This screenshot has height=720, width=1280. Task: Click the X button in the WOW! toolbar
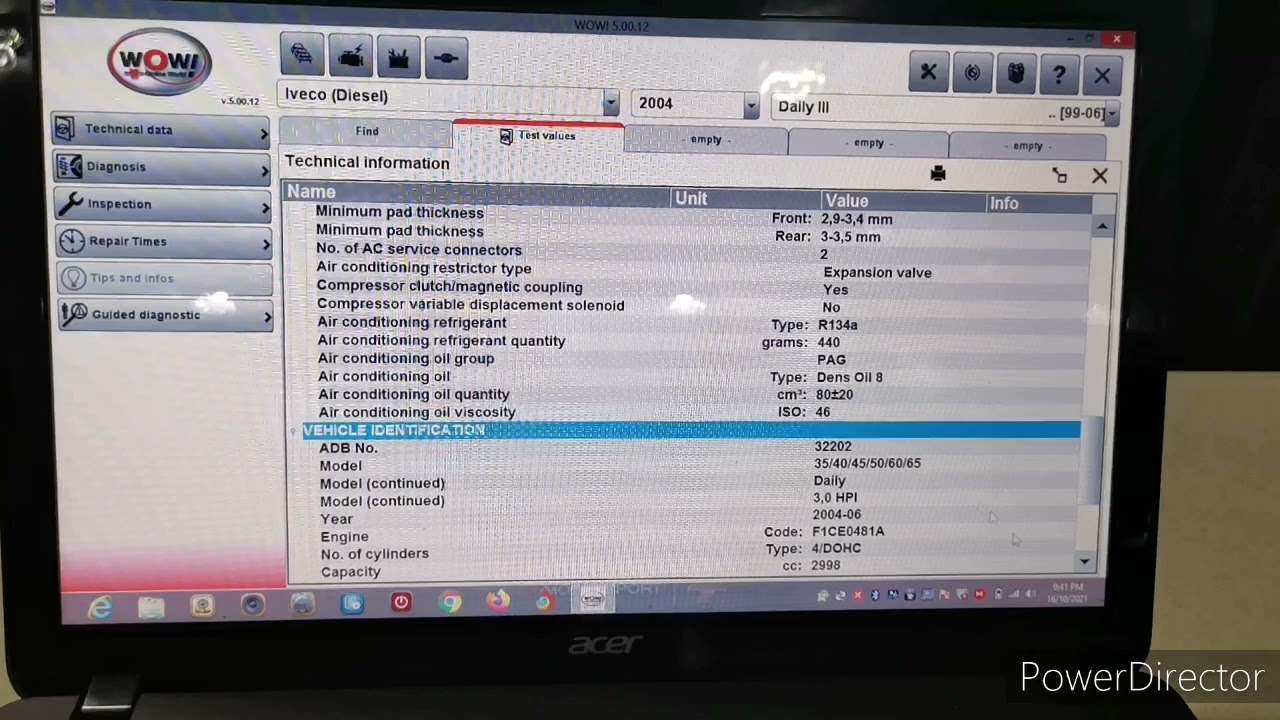click(x=1102, y=76)
